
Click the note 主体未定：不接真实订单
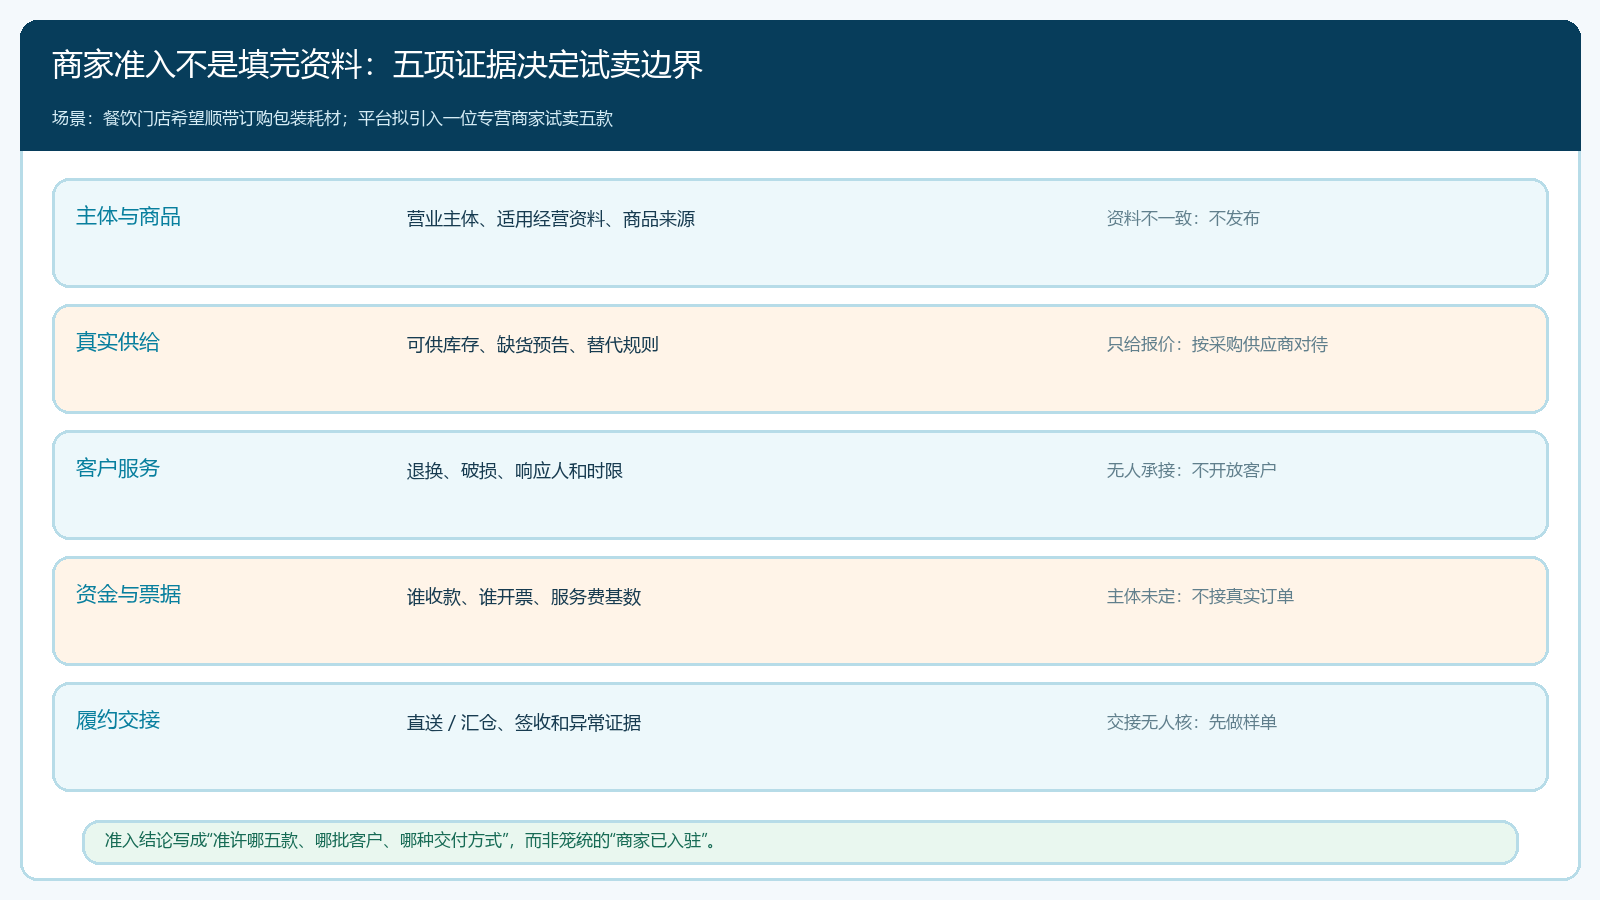tap(1200, 597)
